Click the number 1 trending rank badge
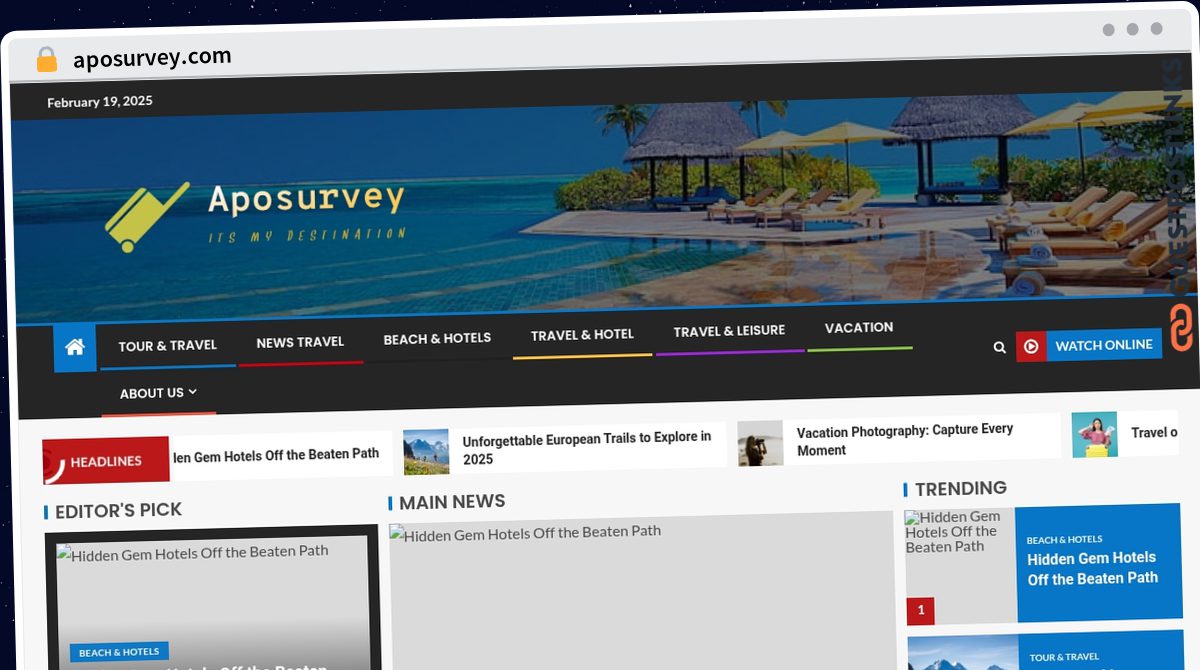 (921, 610)
